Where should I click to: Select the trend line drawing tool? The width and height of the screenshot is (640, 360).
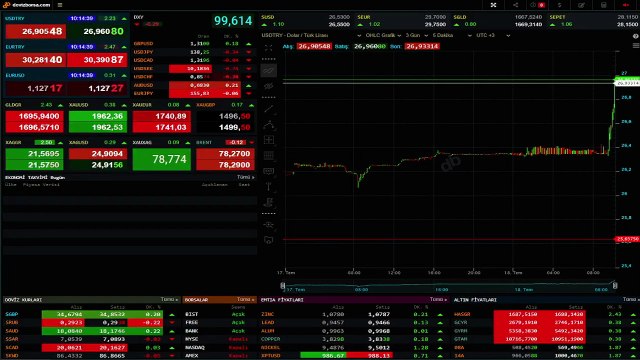[269, 109]
